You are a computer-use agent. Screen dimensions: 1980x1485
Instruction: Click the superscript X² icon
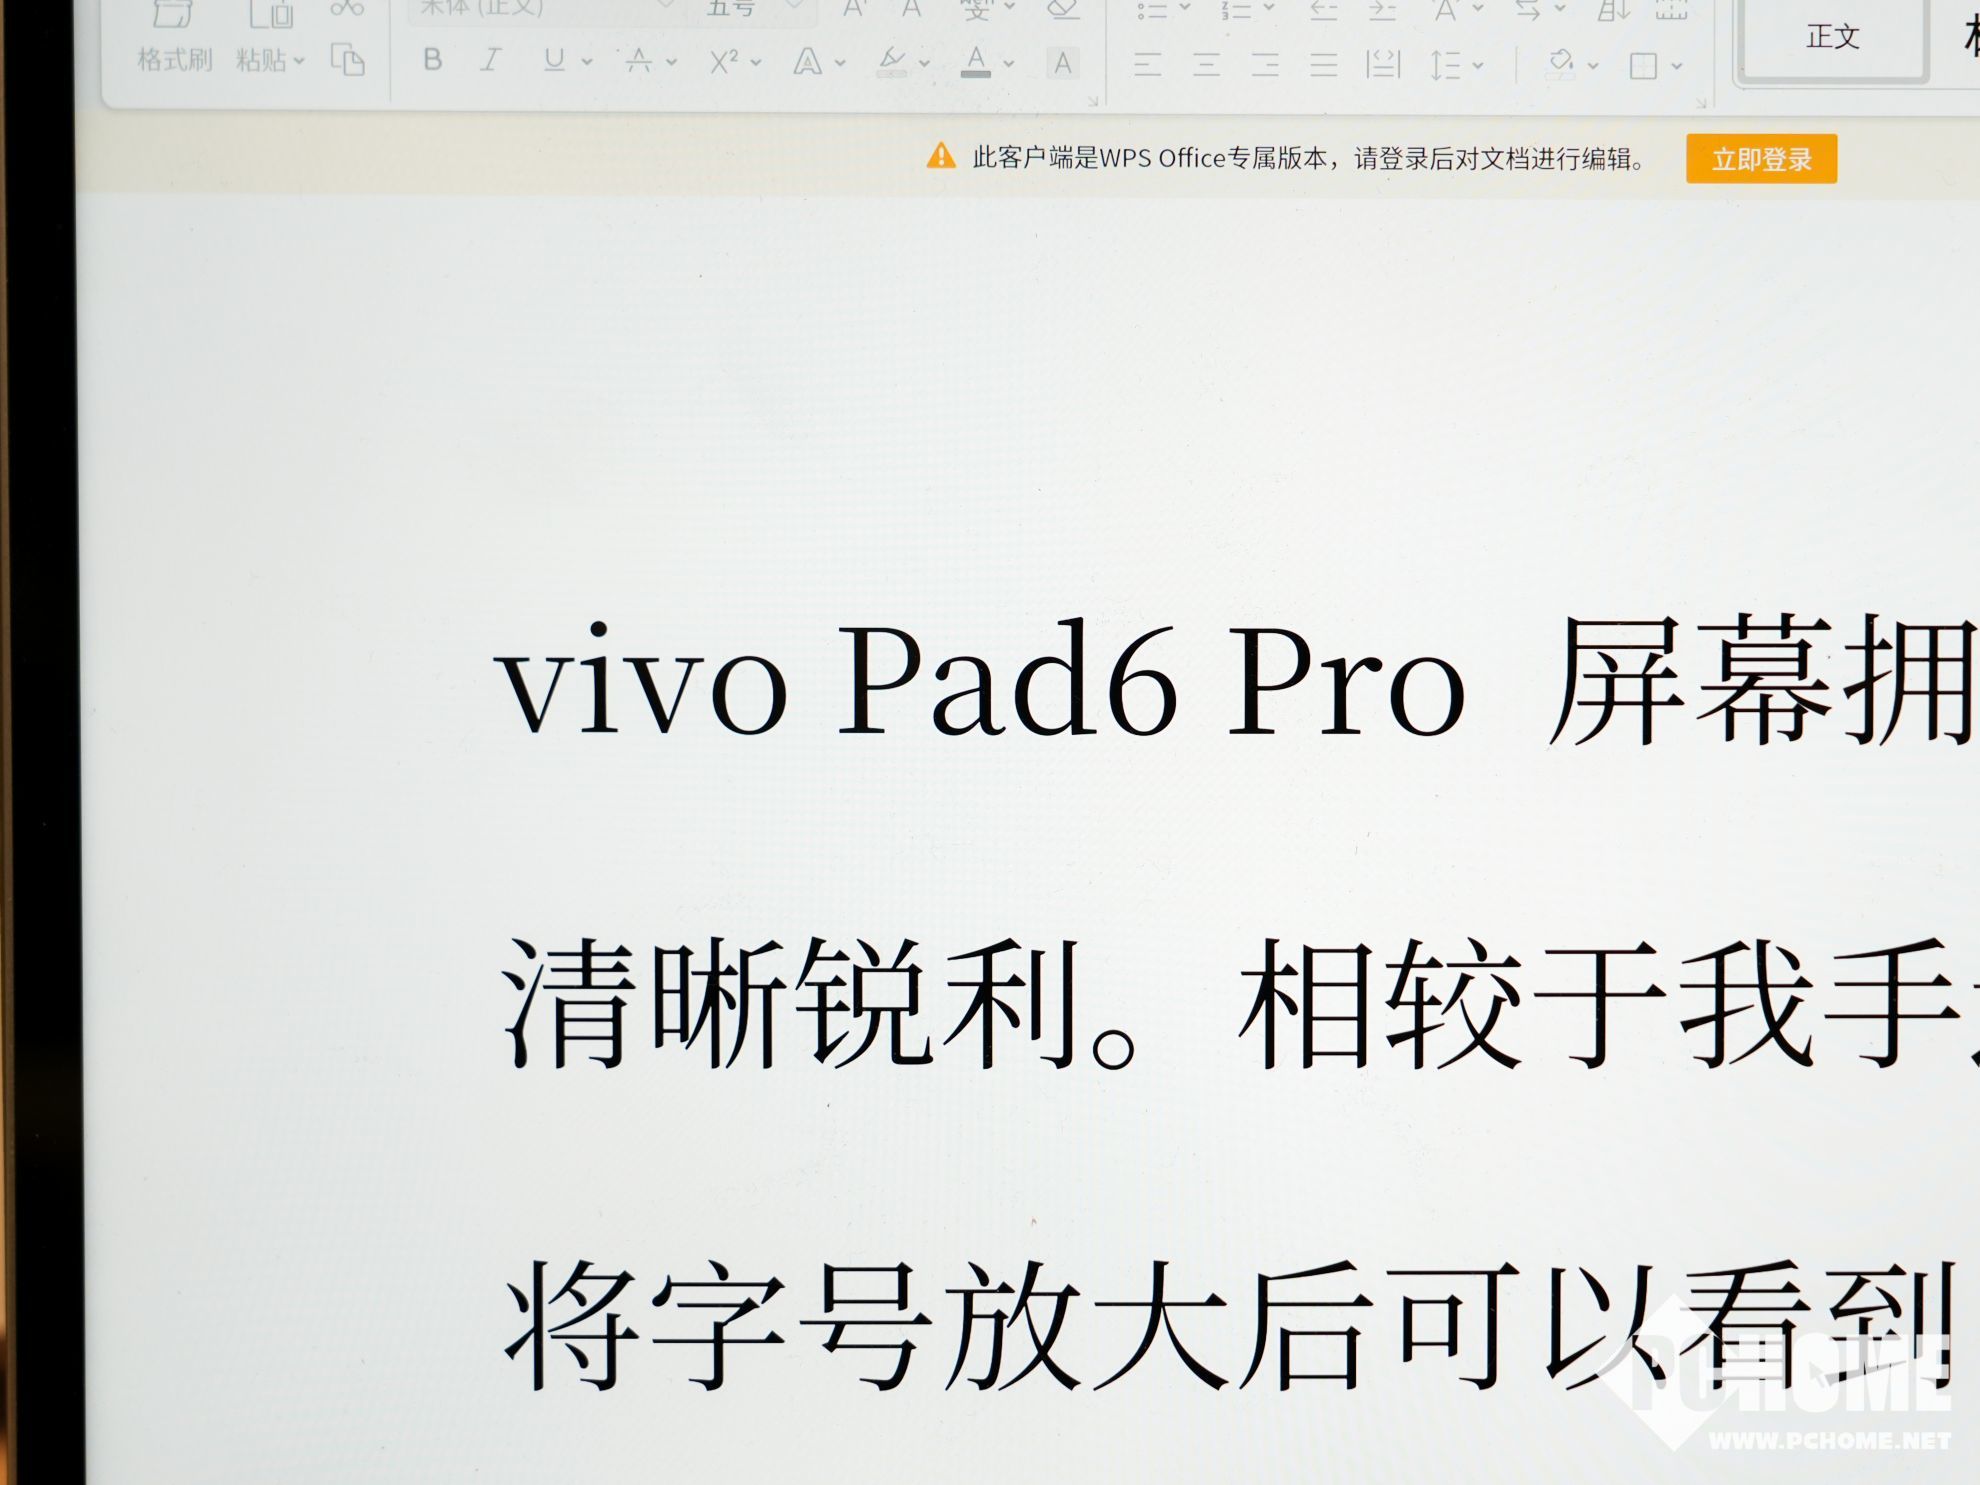pos(723,63)
